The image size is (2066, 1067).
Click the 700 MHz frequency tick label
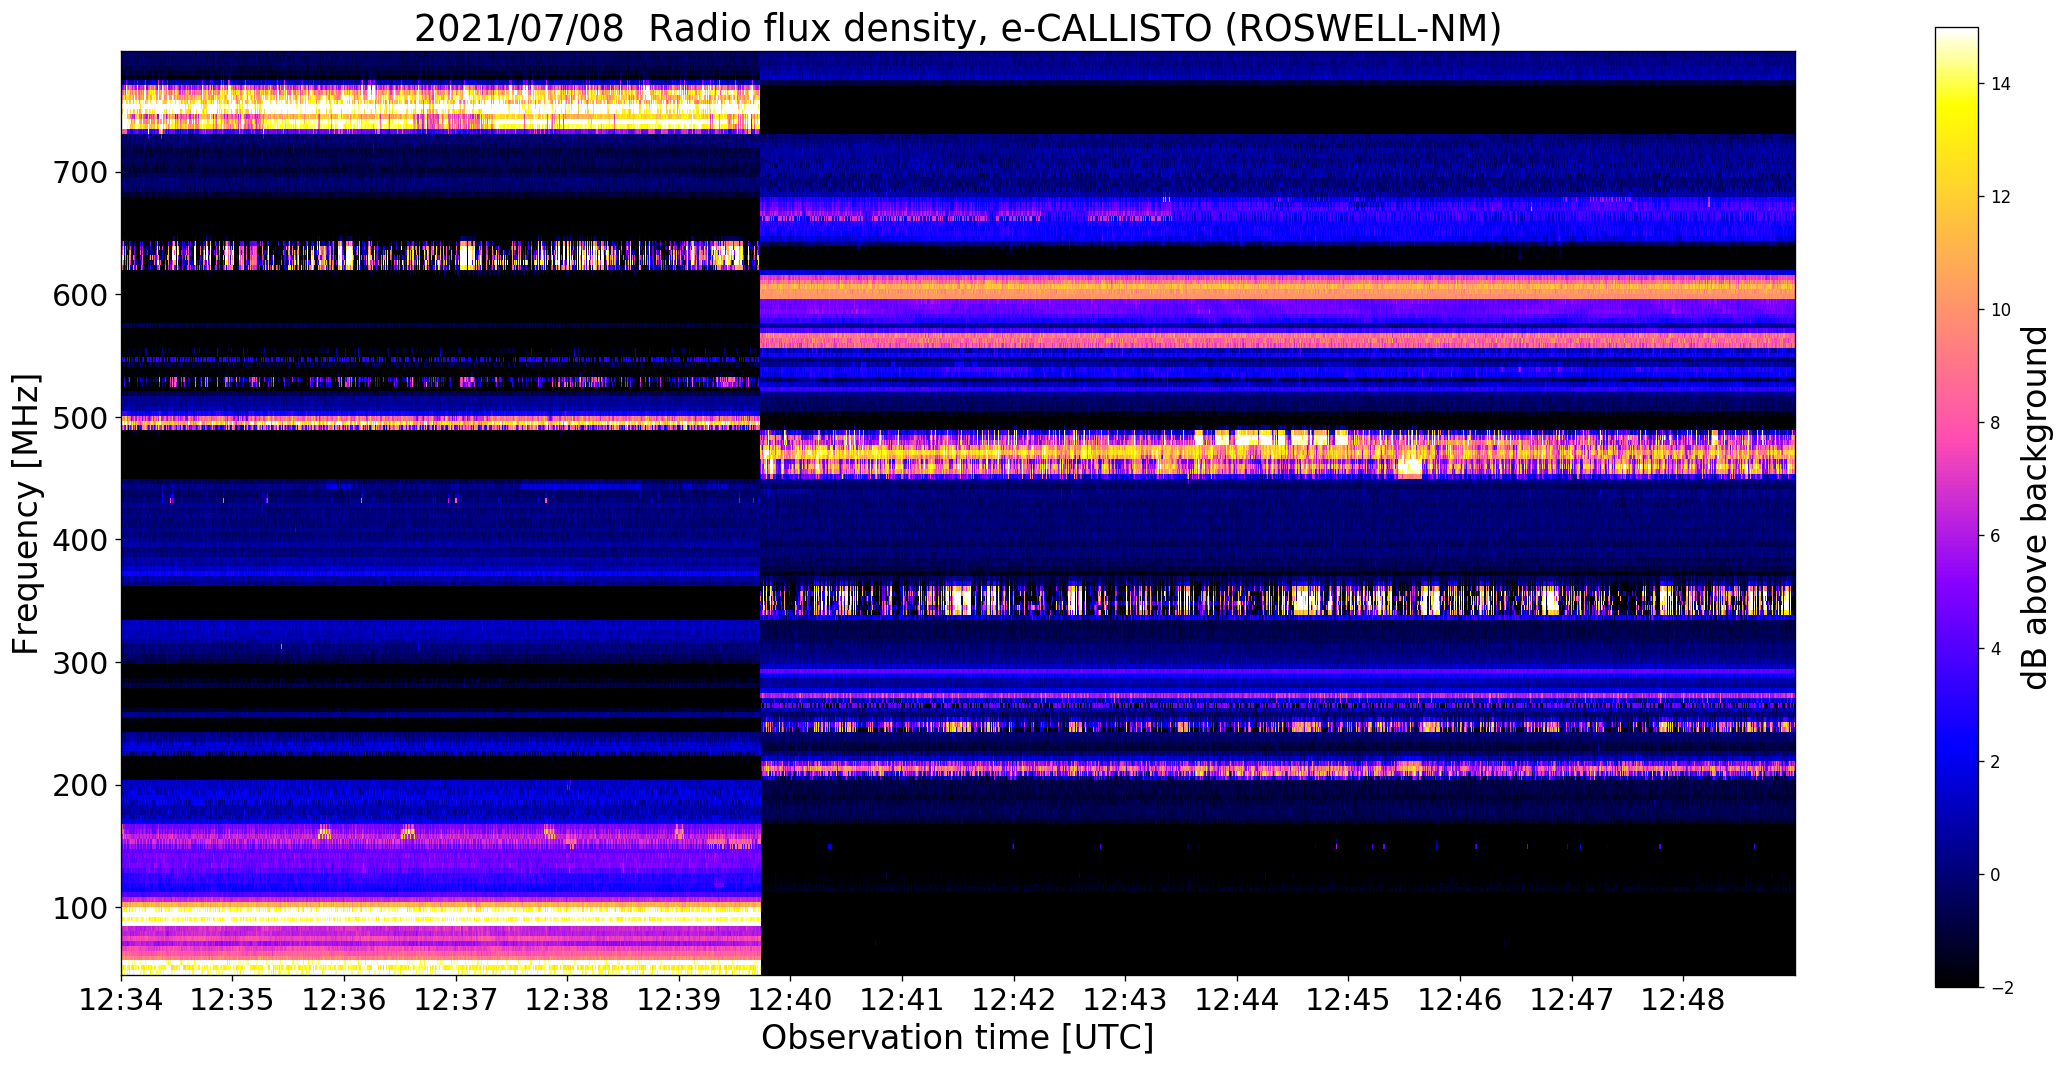click(x=78, y=172)
